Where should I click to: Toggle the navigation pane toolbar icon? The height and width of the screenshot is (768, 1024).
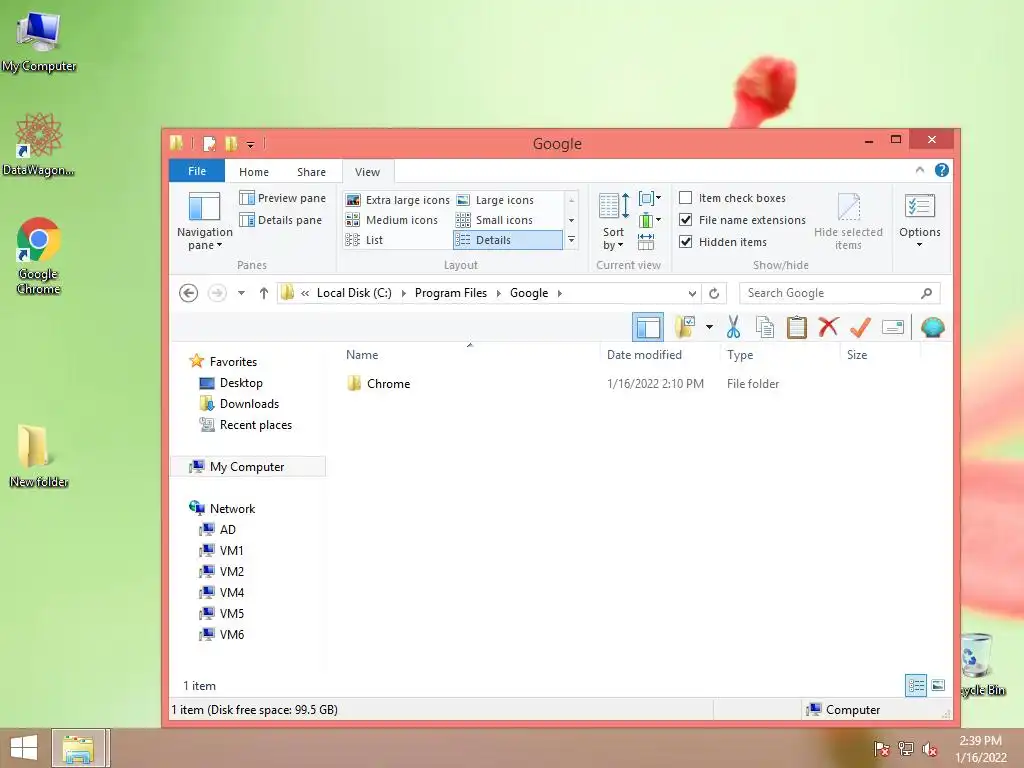[x=648, y=327]
